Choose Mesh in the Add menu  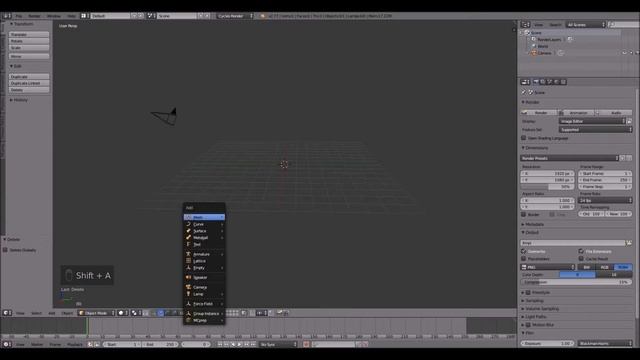coord(204,217)
